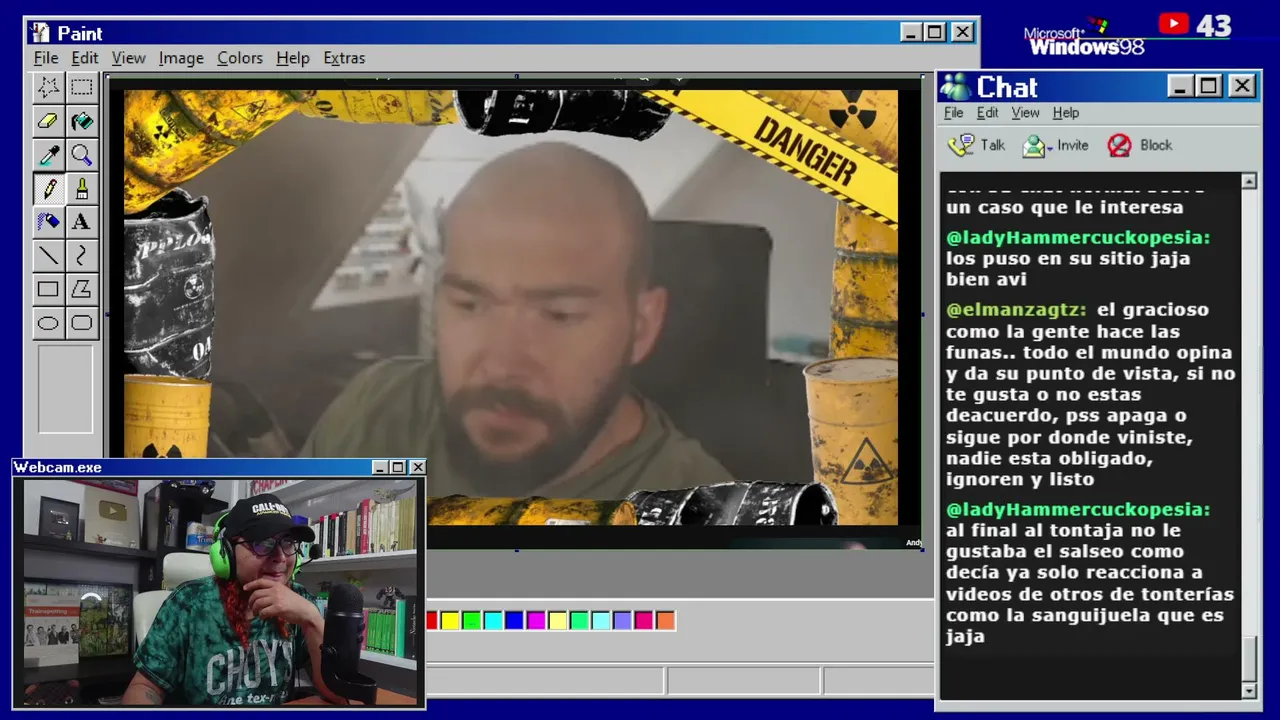
Task: Click the Talk button in Chat
Action: [x=977, y=145]
